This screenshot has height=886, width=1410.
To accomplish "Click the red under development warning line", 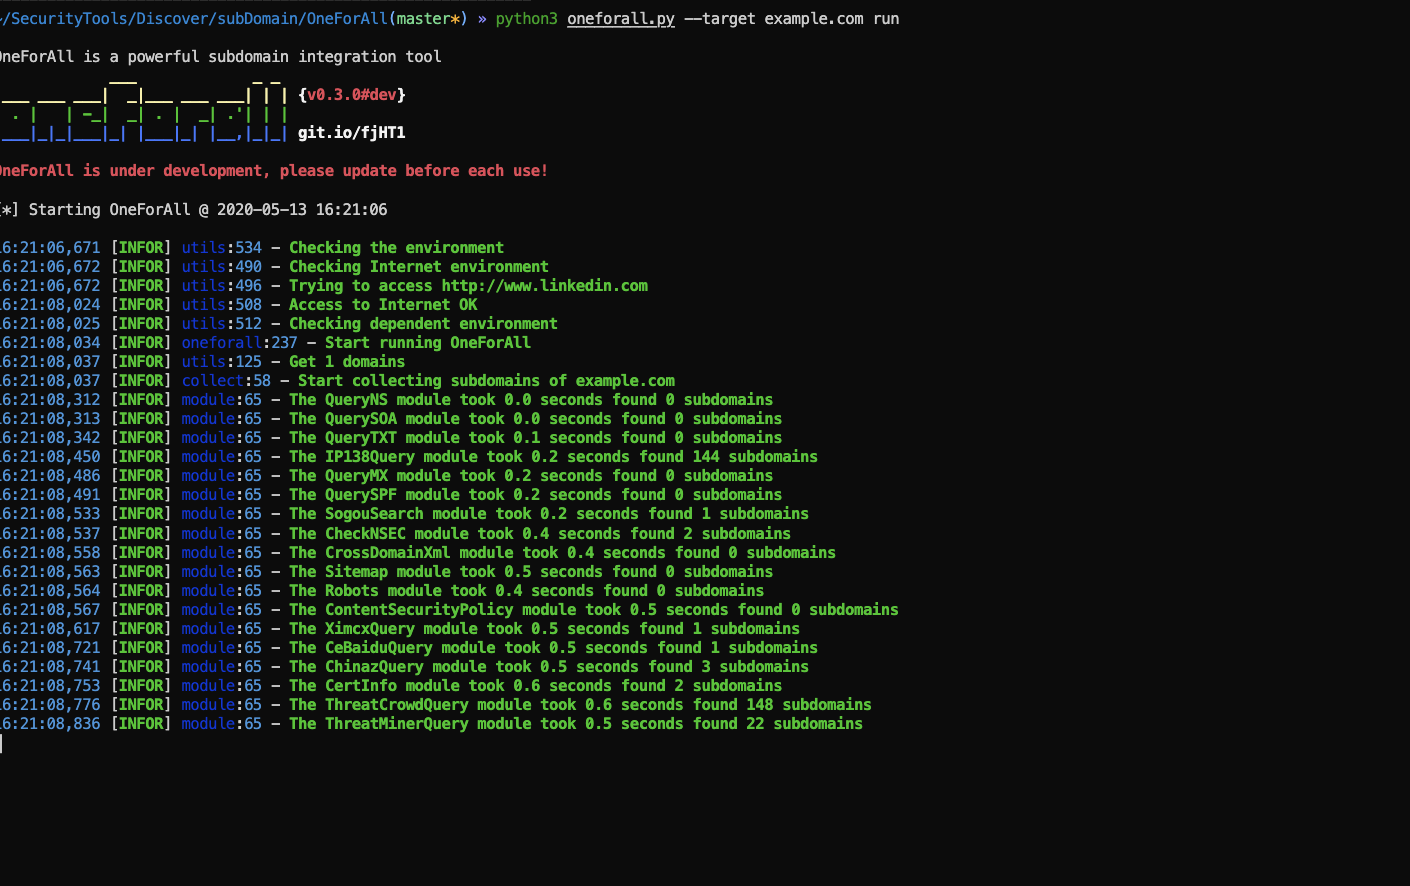I will pyautogui.click(x=274, y=171).
